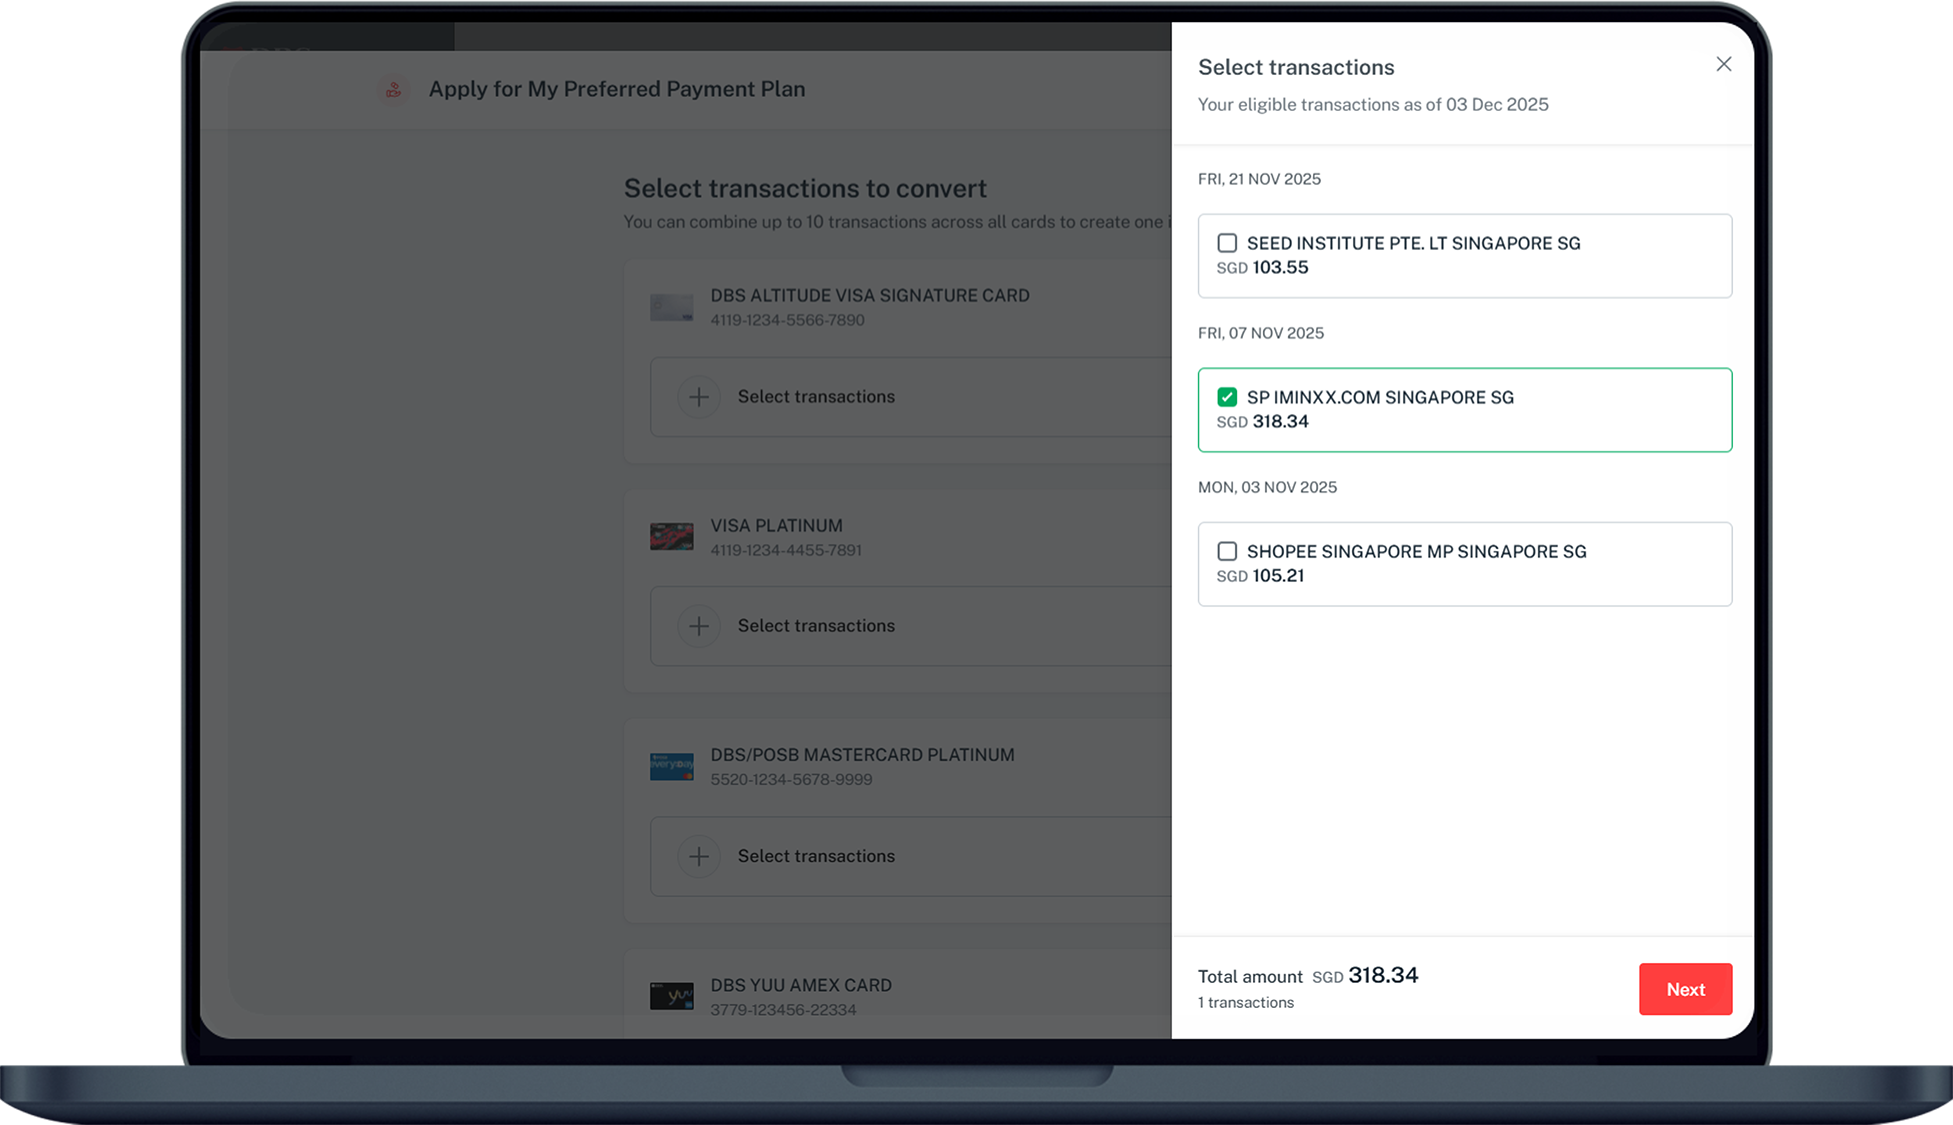Expand Select transactions for Visa Platinum
This screenshot has width=1953, height=1125.
[816, 626]
